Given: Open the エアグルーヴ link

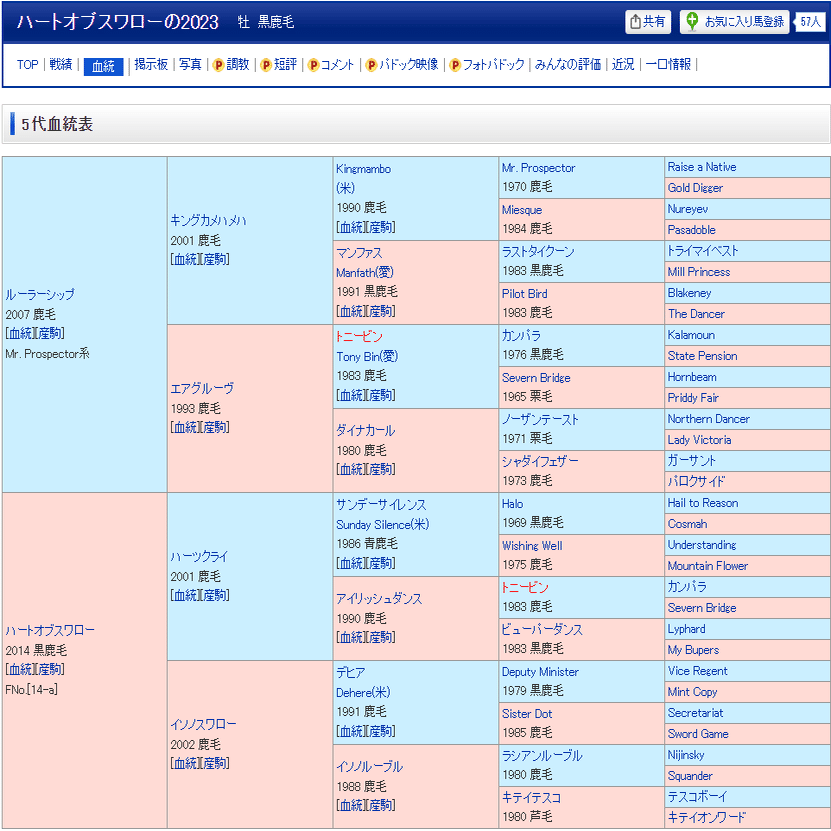Looking at the screenshot, I should 202,388.
